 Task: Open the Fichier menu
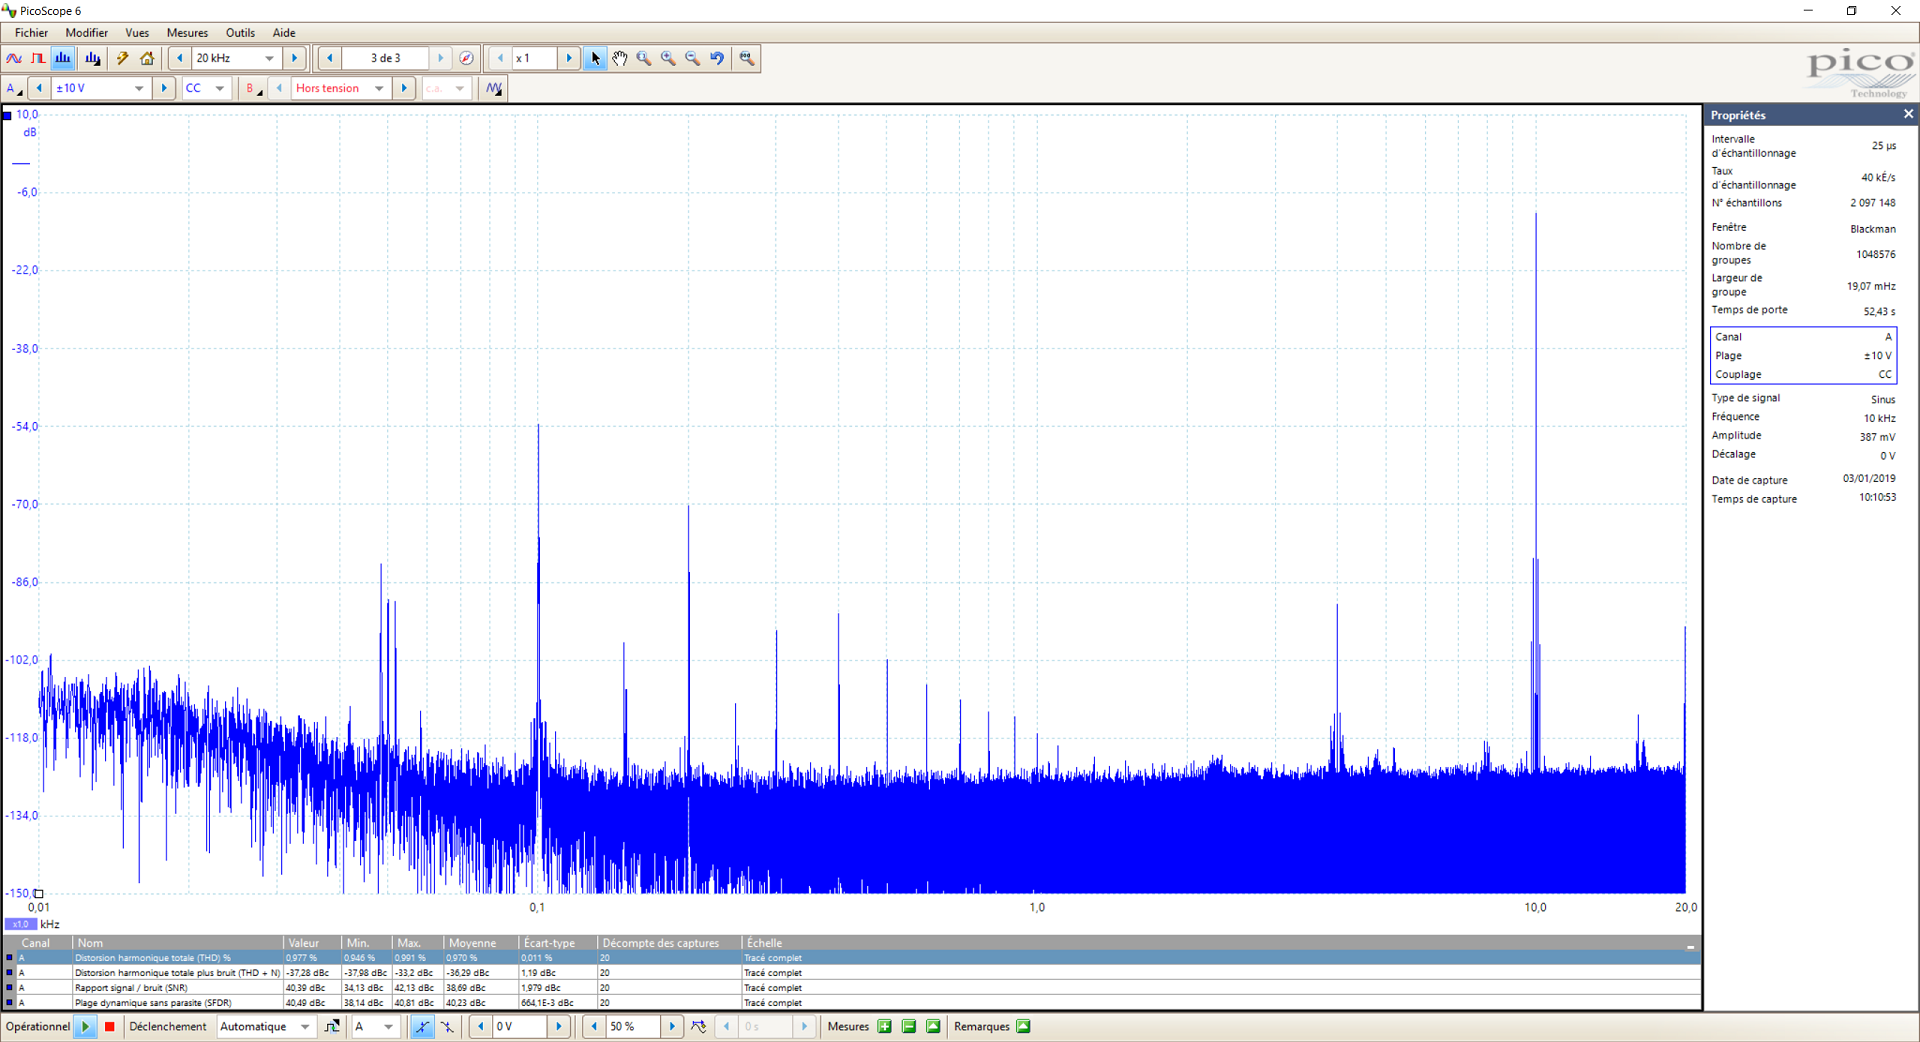click(31, 33)
